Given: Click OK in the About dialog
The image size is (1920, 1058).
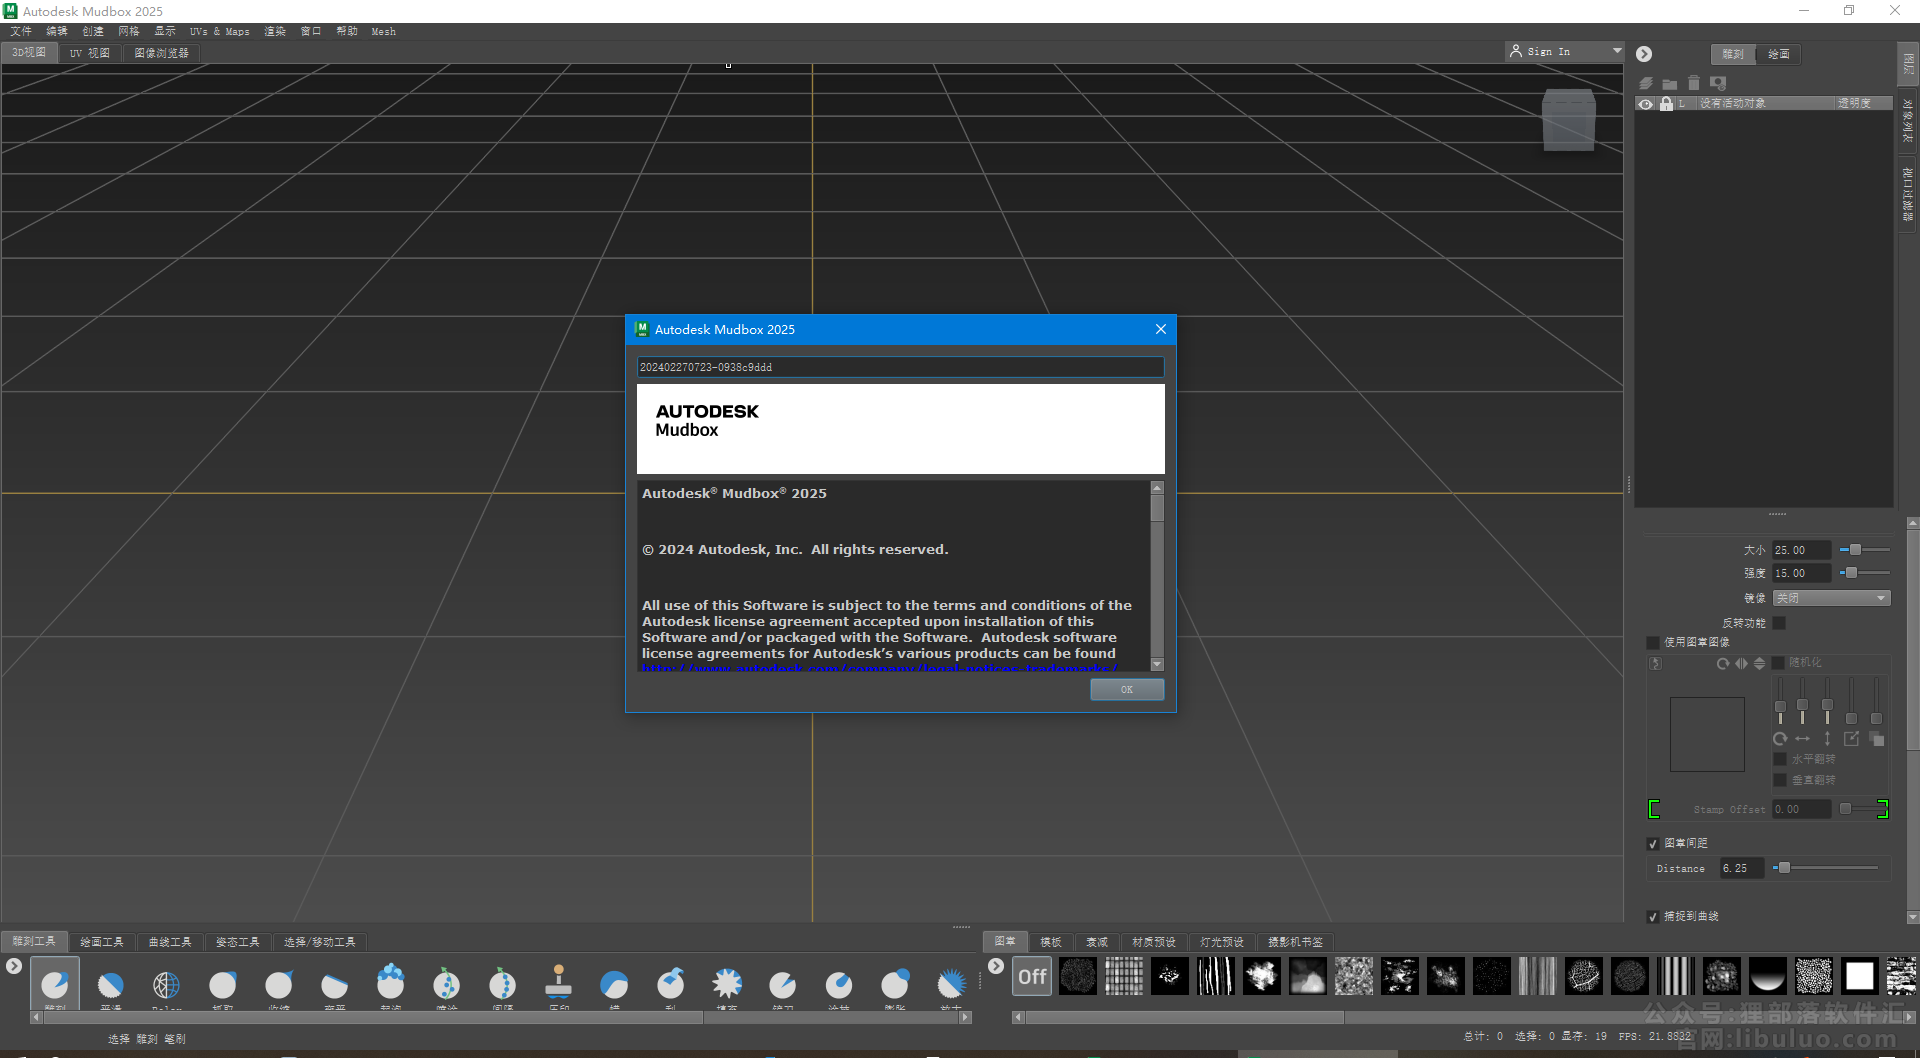Looking at the screenshot, I should pos(1127,689).
